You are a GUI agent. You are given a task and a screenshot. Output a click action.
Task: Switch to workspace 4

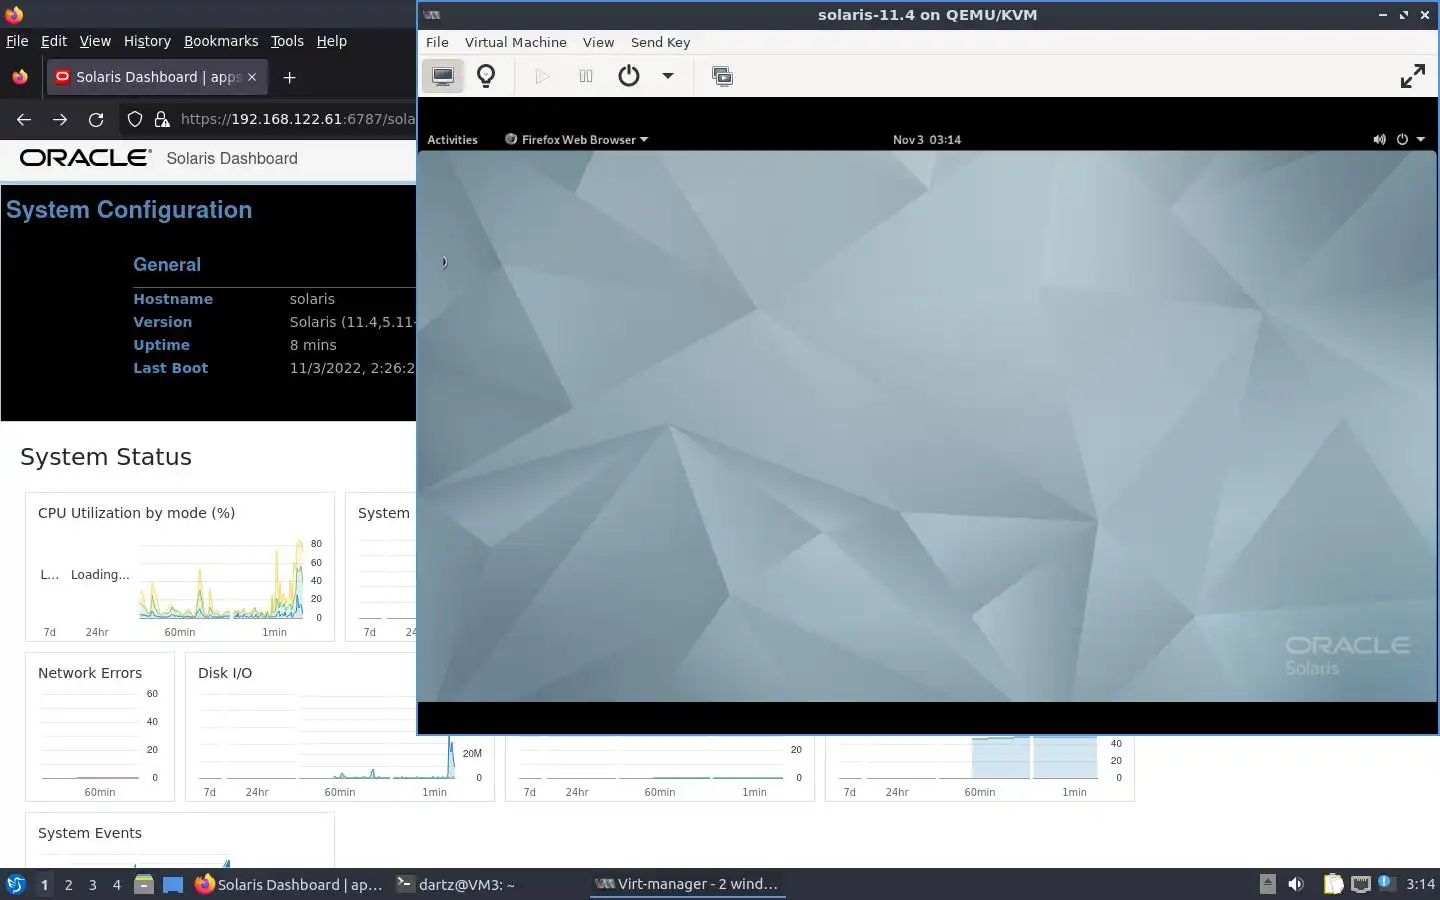coord(117,885)
